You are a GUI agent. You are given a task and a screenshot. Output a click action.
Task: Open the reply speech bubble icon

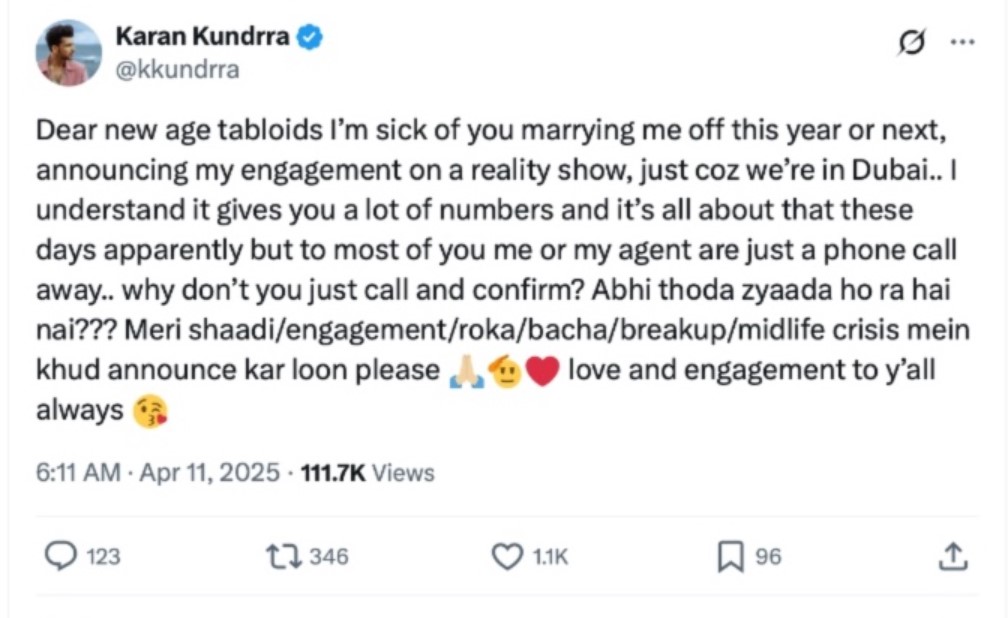[x=61, y=556]
